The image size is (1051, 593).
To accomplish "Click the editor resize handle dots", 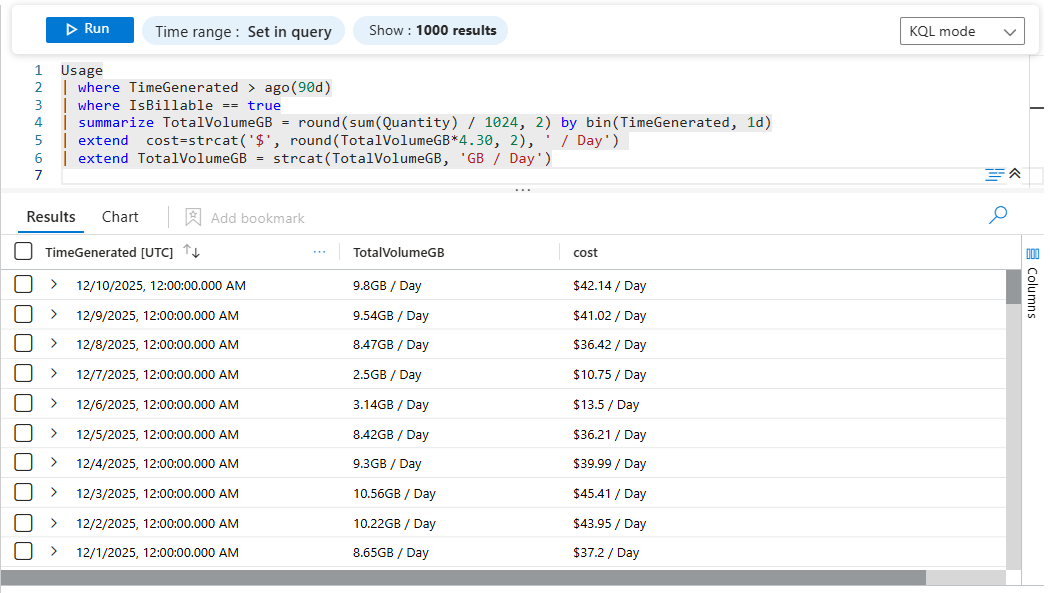I will point(522,189).
